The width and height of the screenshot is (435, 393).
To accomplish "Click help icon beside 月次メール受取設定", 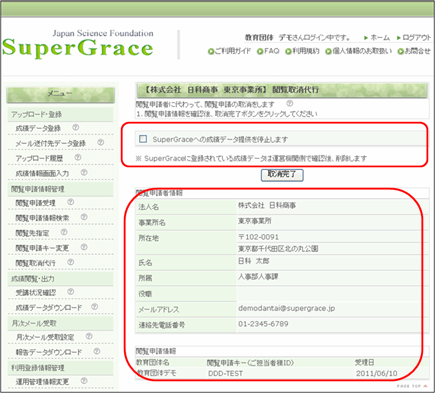I will (x=89, y=336).
